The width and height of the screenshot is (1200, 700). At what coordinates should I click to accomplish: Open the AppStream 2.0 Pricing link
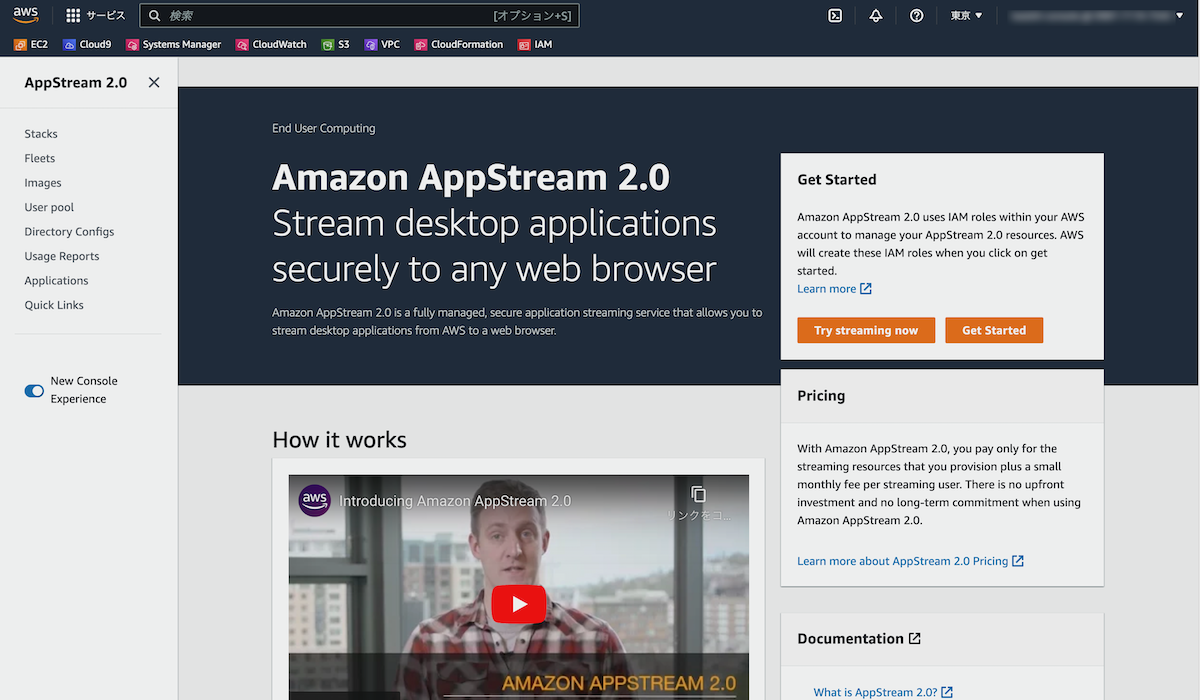coord(903,561)
